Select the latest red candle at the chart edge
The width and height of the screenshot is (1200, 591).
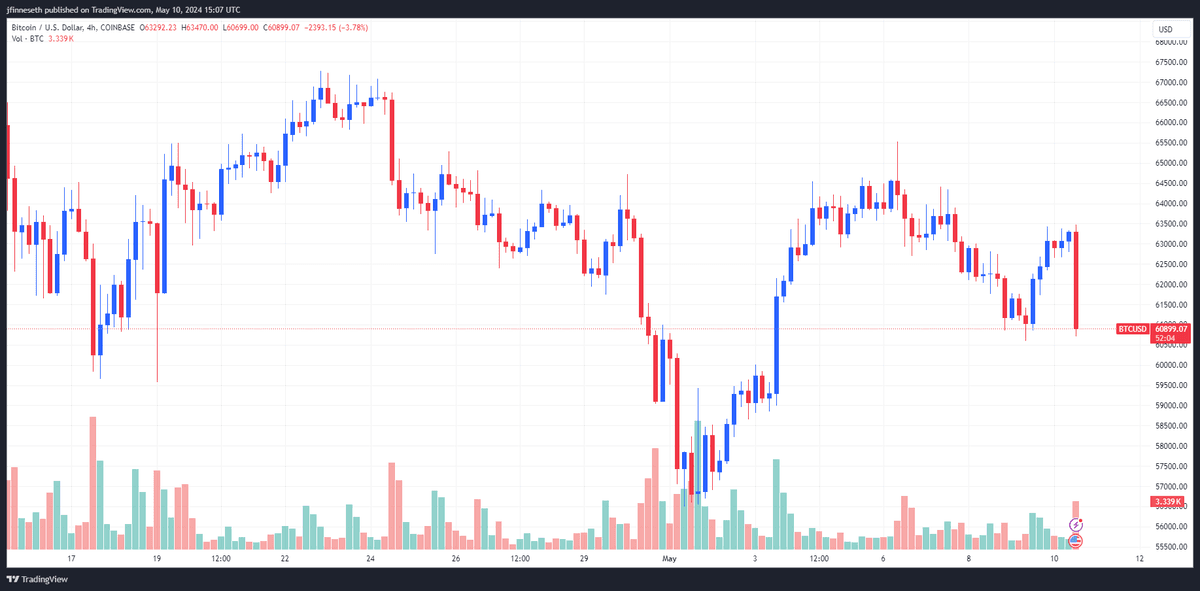(x=1076, y=281)
